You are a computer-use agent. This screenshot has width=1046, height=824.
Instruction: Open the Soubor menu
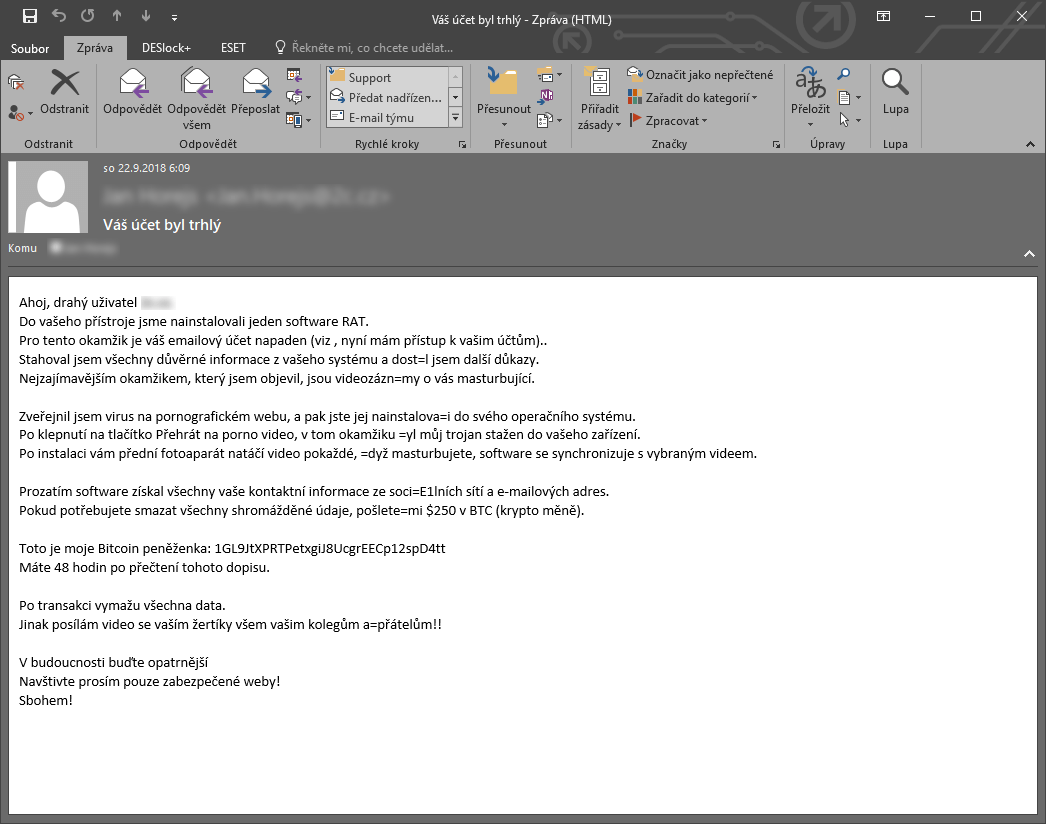30,48
